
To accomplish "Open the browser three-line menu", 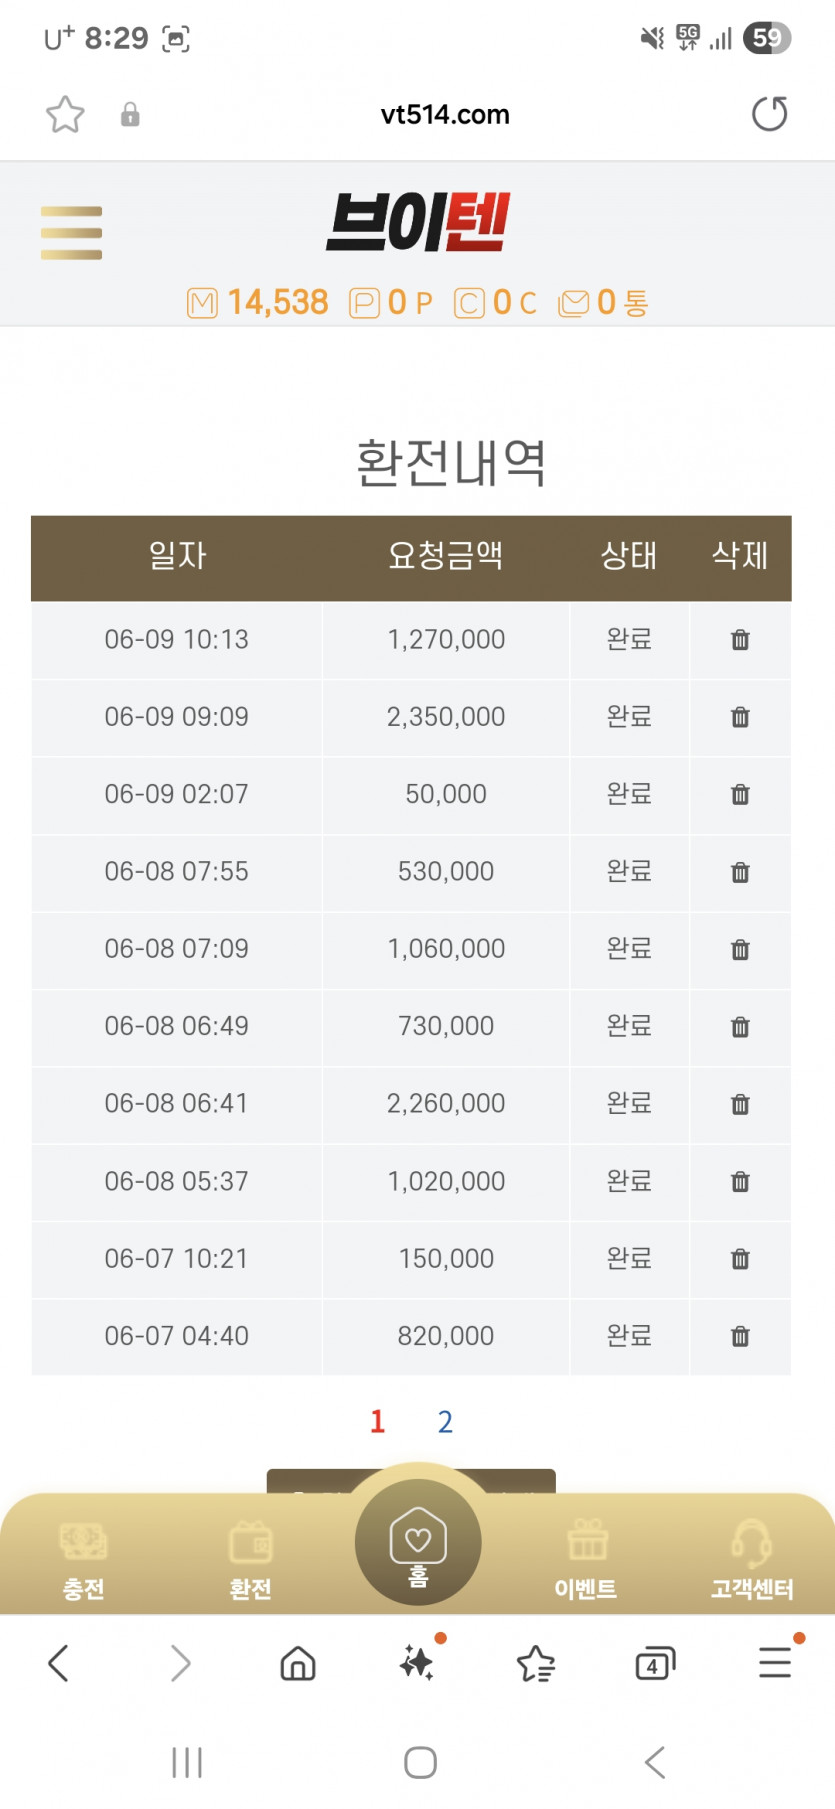I will tap(775, 1662).
